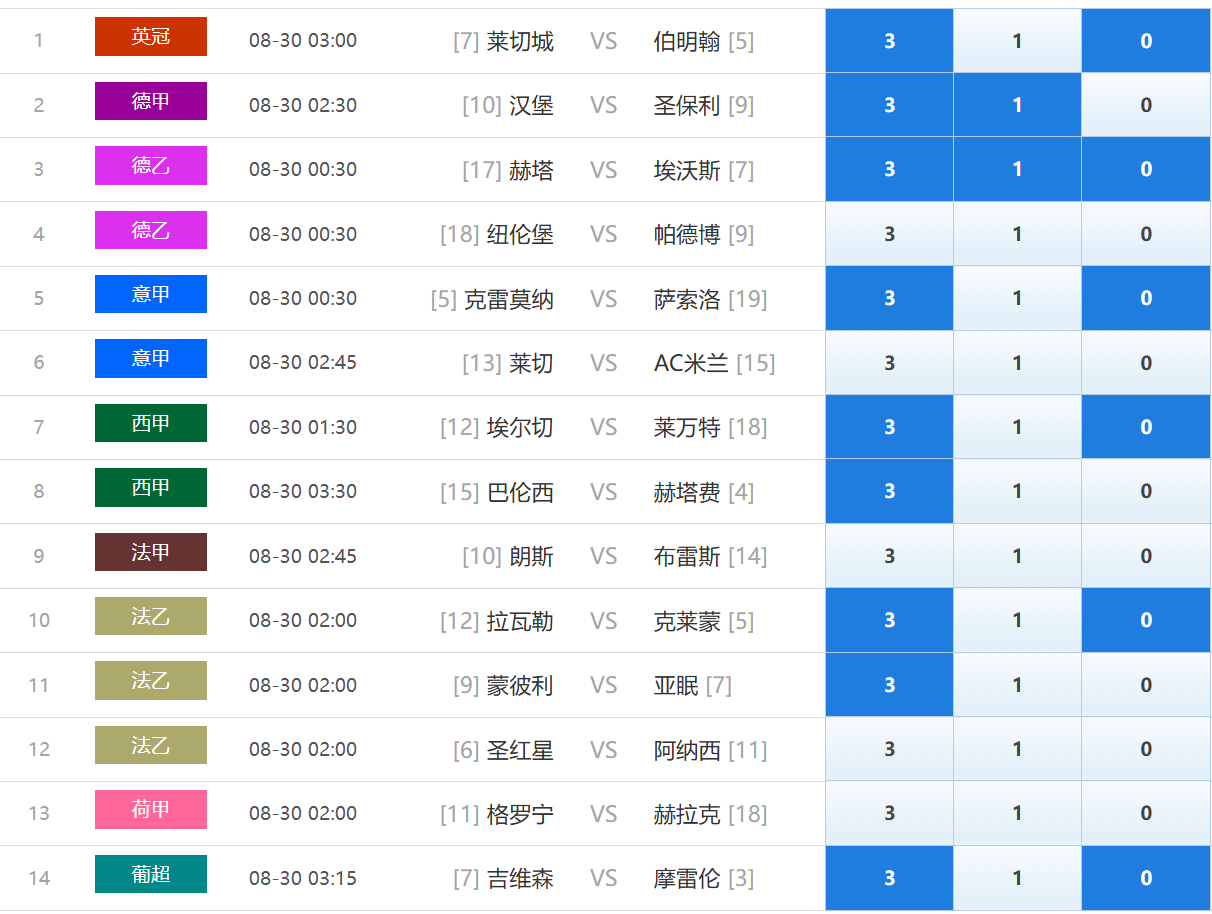Deselect the 3 pick for 埃尔切 vs 莱万特
Viewport: 1212px width, 914px height.
[889, 427]
